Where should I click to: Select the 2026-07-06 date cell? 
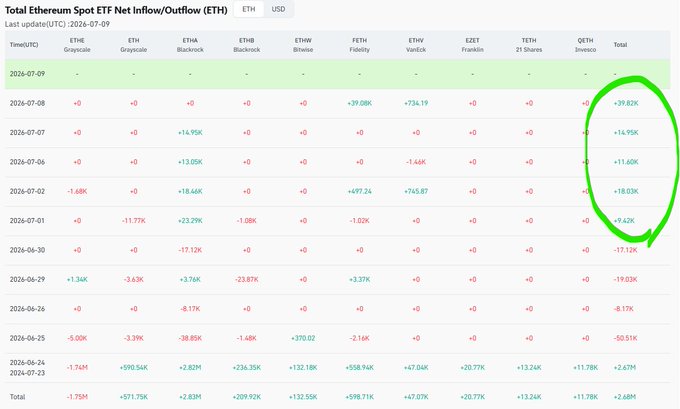(27, 162)
